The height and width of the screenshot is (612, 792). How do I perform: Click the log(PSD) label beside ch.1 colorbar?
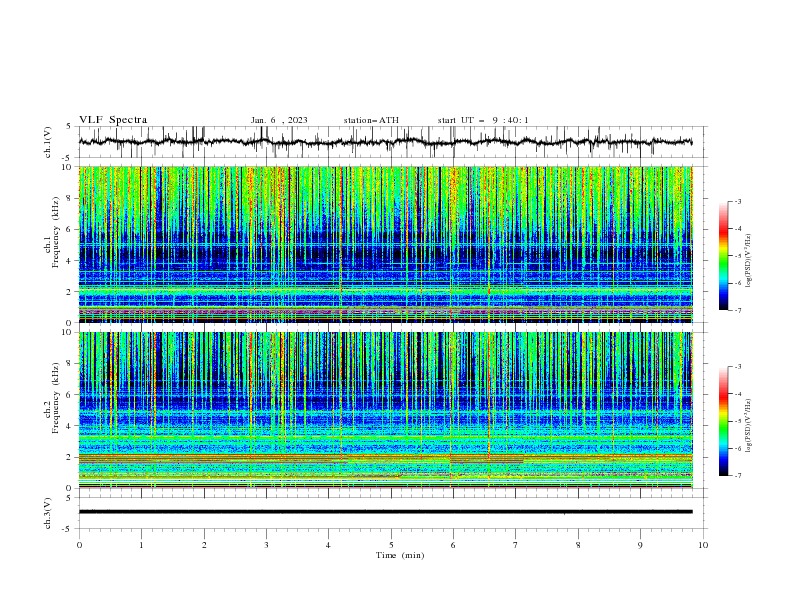tap(749, 261)
